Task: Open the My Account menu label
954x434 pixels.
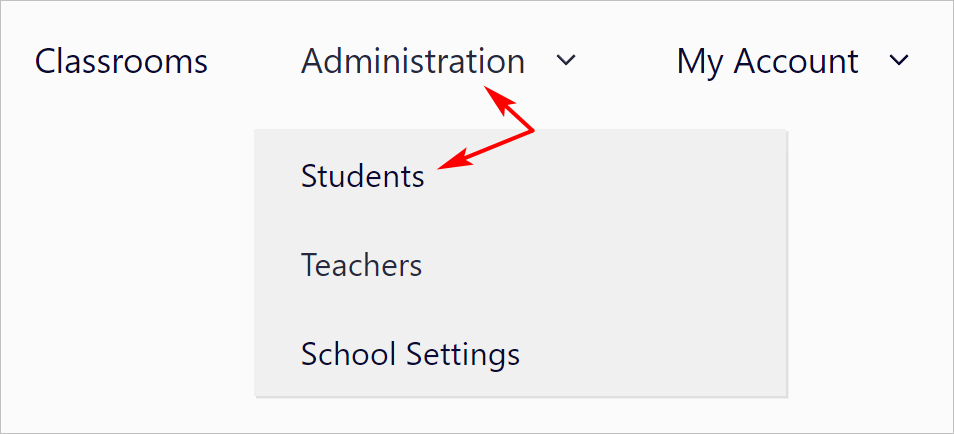Action: pyautogui.click(x=767, y=63)
